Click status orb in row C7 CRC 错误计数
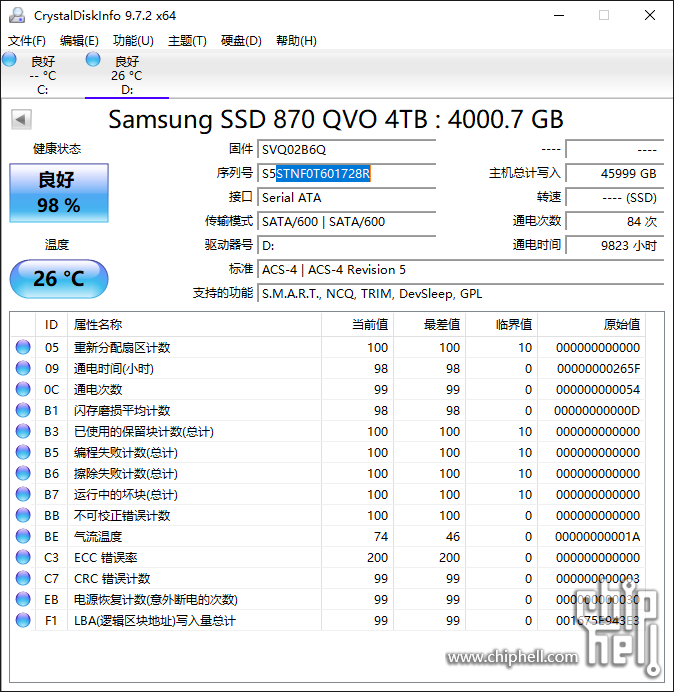The height and width of the screenshot is (692, 674). pyautogui.click(x=23, y=578)
